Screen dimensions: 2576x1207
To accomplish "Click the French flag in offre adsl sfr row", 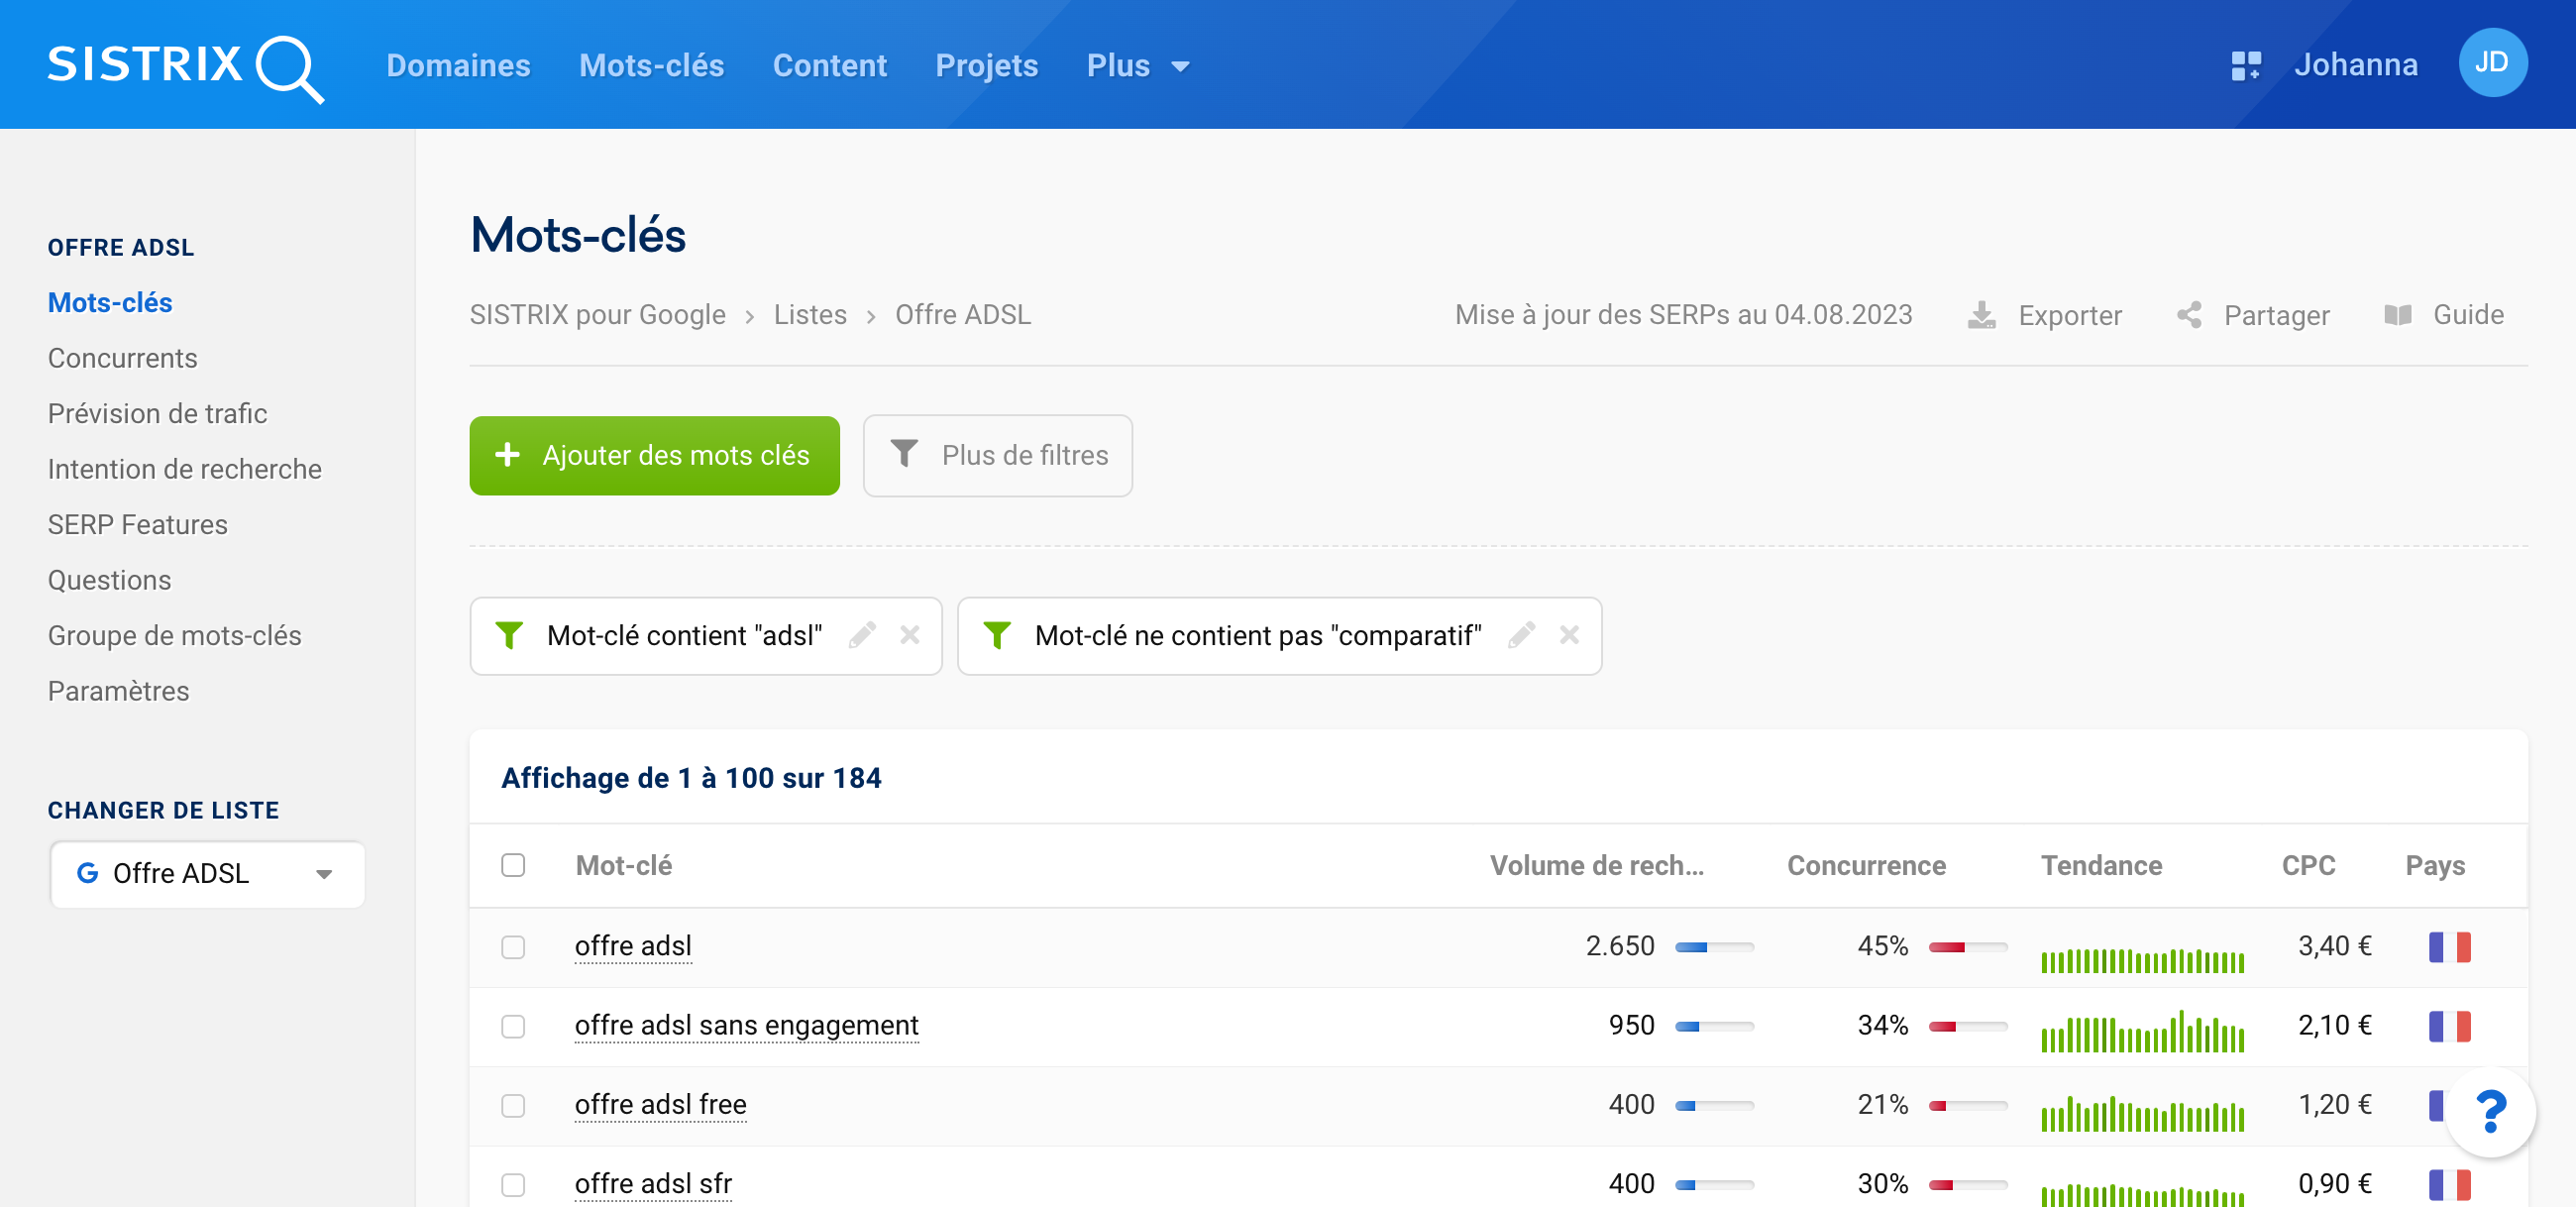I will tap(2449, 1184).
